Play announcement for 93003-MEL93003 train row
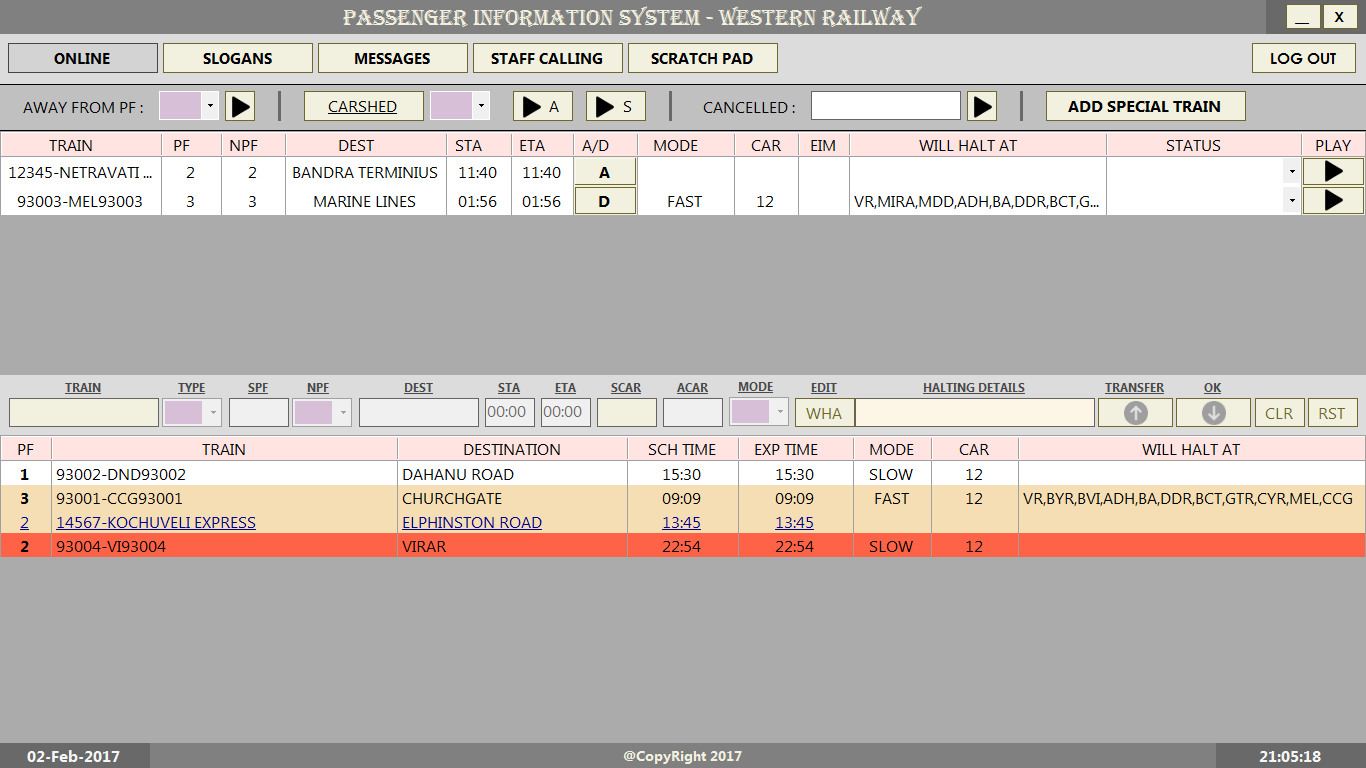Image resolution: width=1366 pixels, height=768 pixels. click(1333, 201)
